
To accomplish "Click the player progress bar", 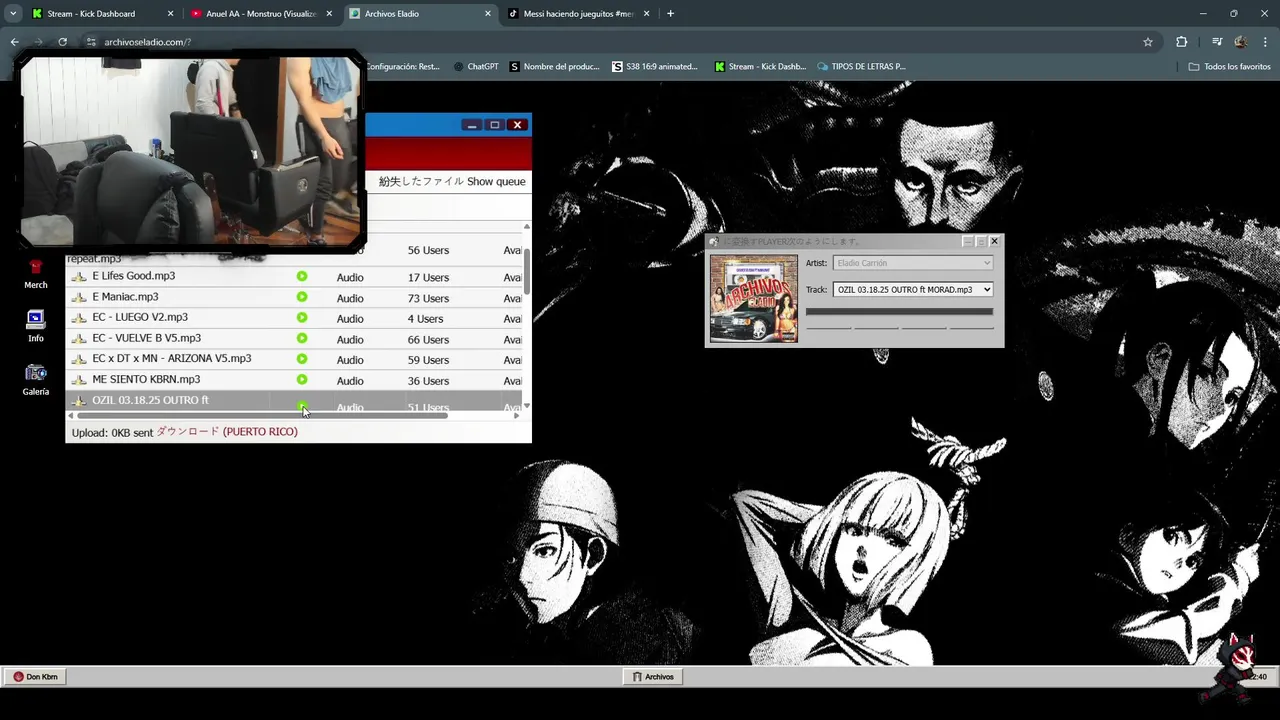I will [x=899, y=312].
